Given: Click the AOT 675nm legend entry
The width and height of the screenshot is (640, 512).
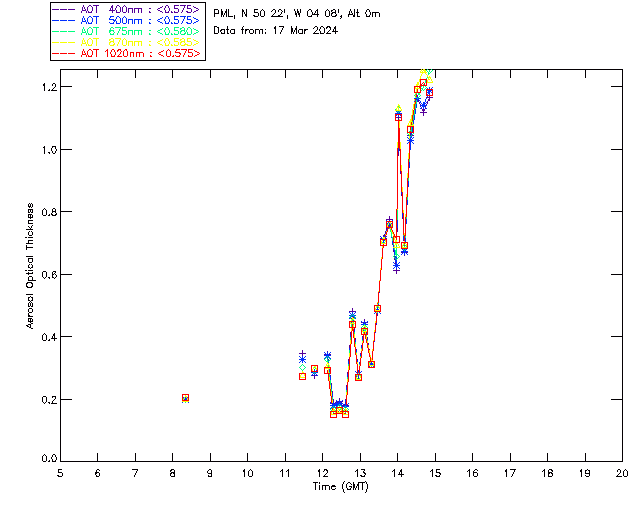Looking at the screenshot, I should [126, 31].
